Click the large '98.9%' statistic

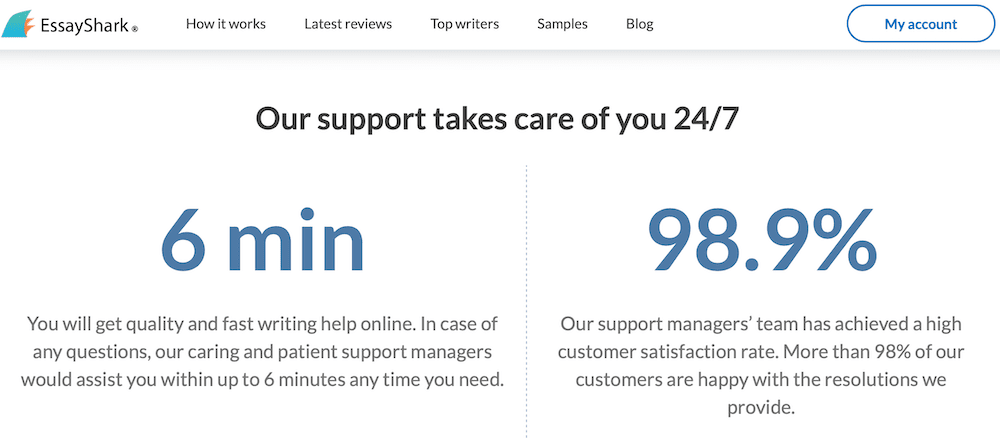(762, 239)
